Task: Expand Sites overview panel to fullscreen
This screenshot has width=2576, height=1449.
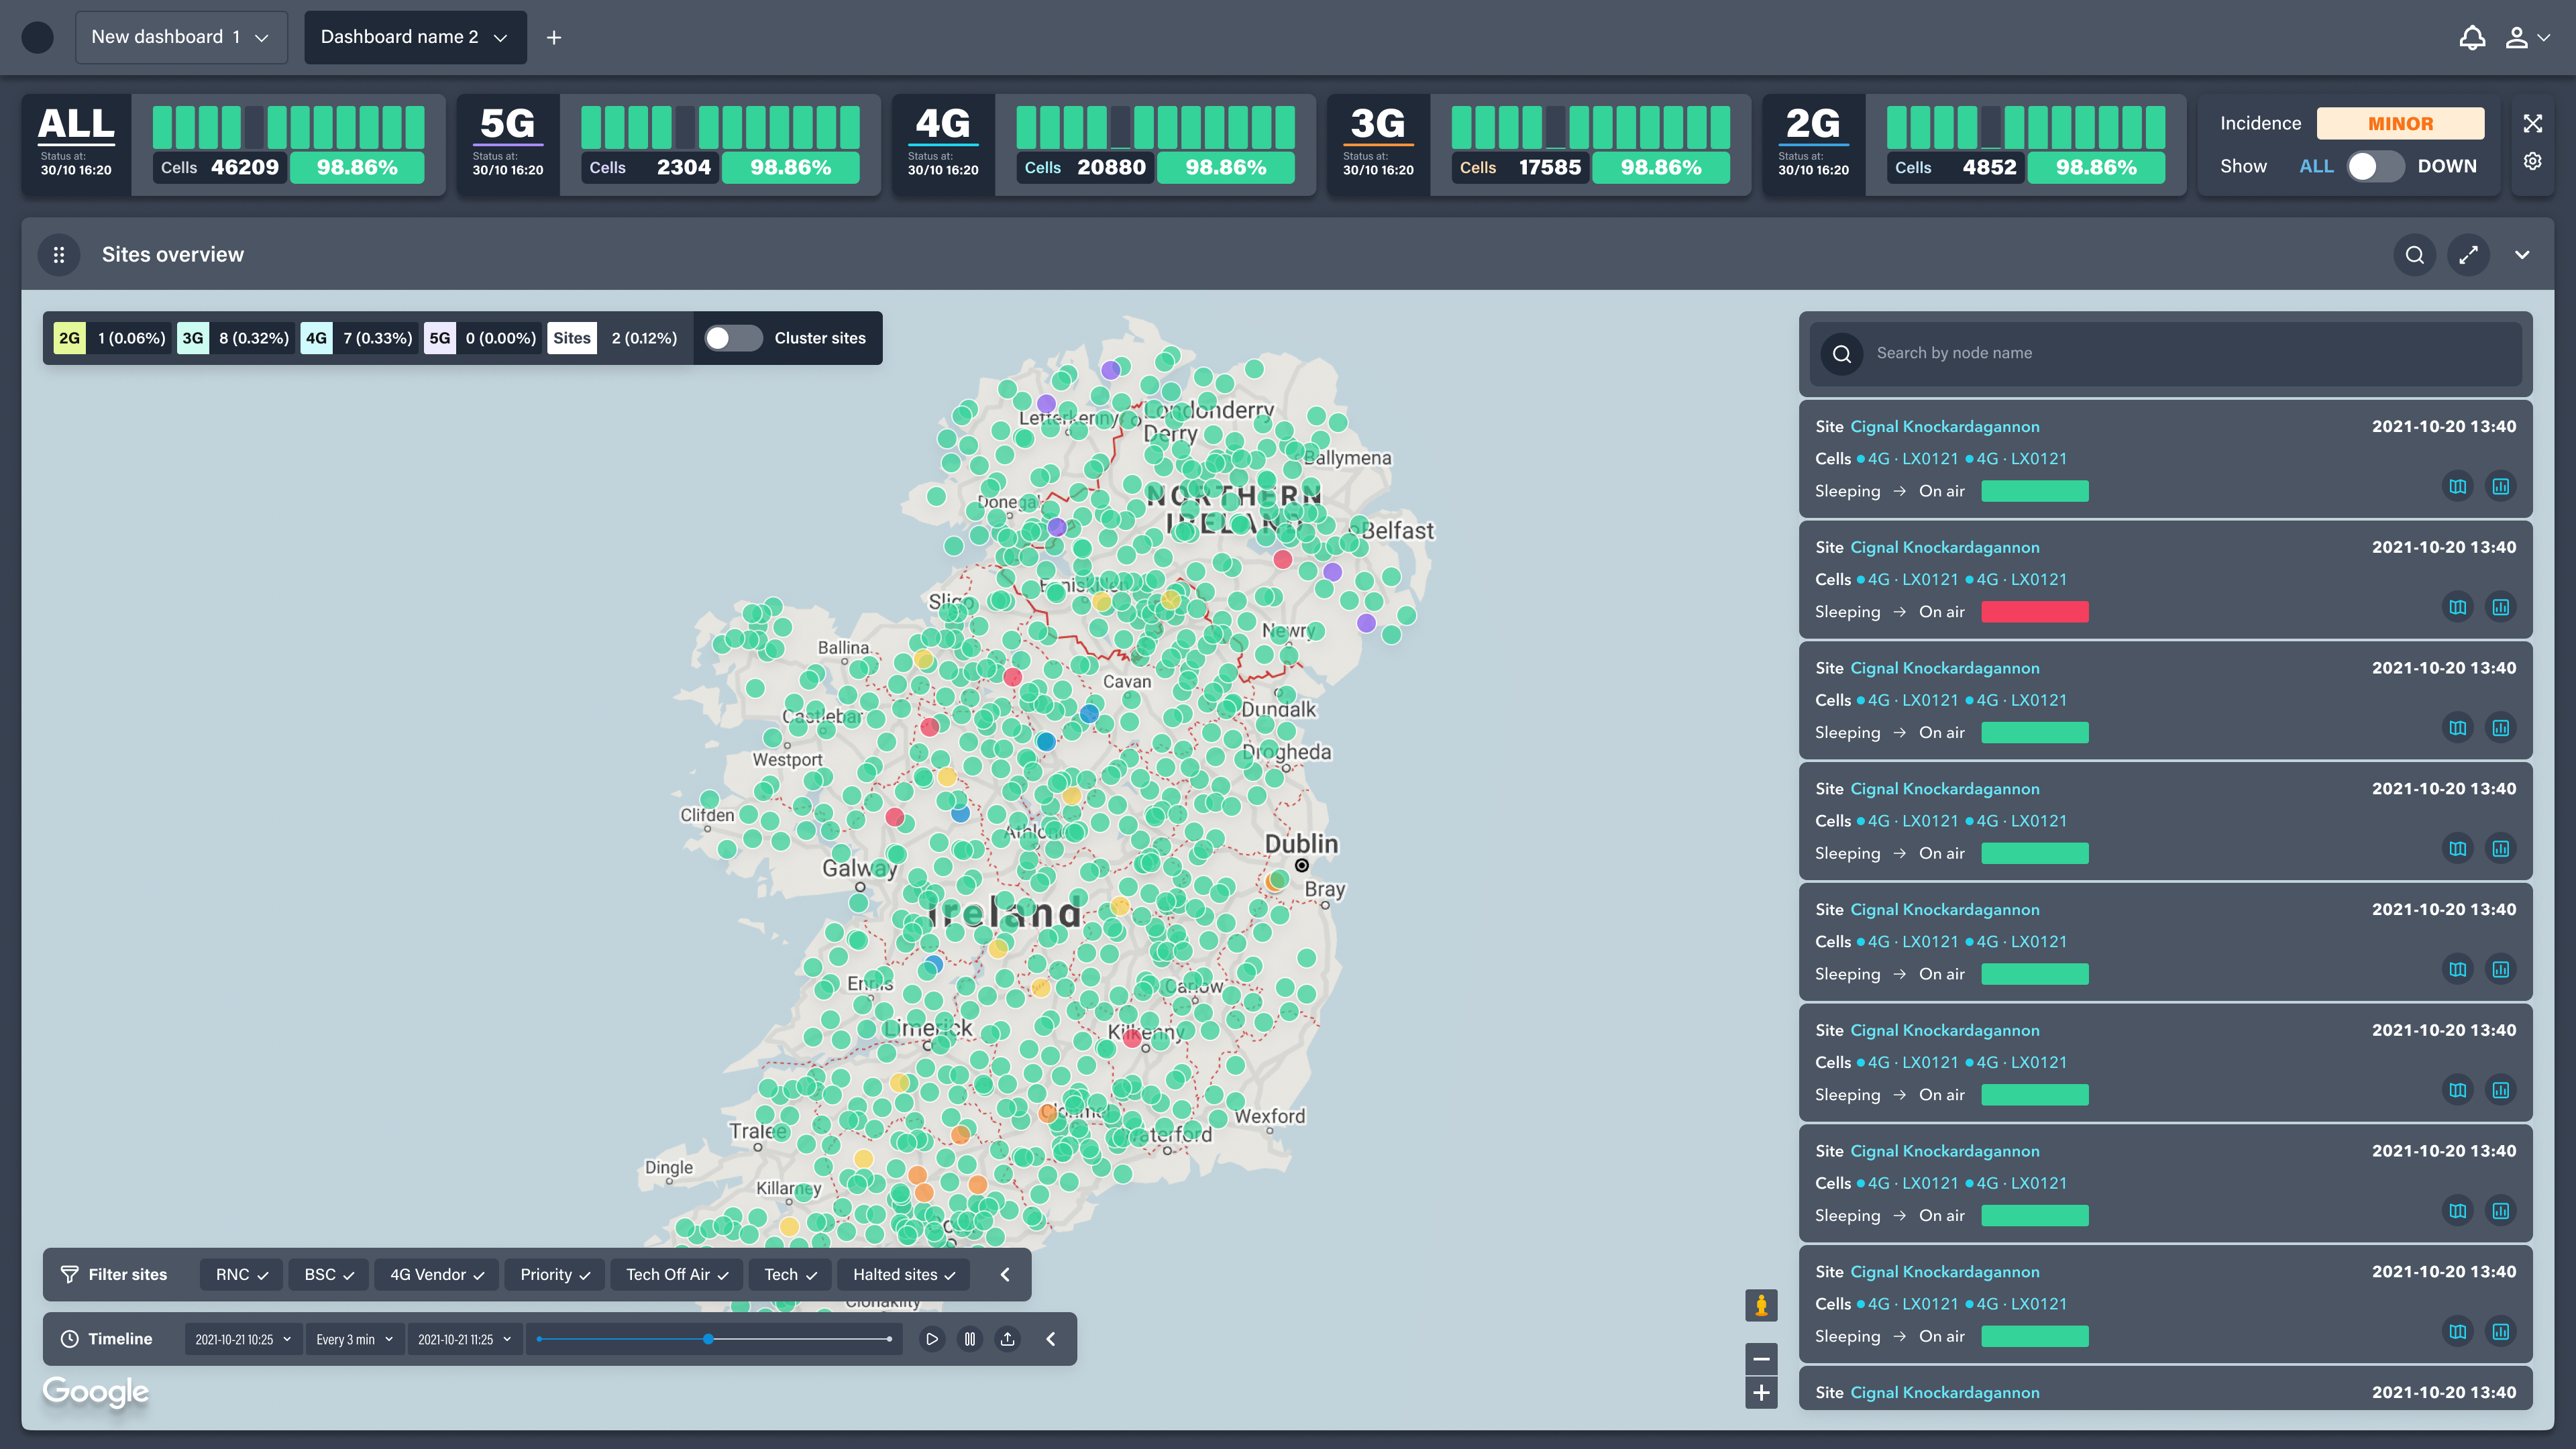Action: (2468, 255)
